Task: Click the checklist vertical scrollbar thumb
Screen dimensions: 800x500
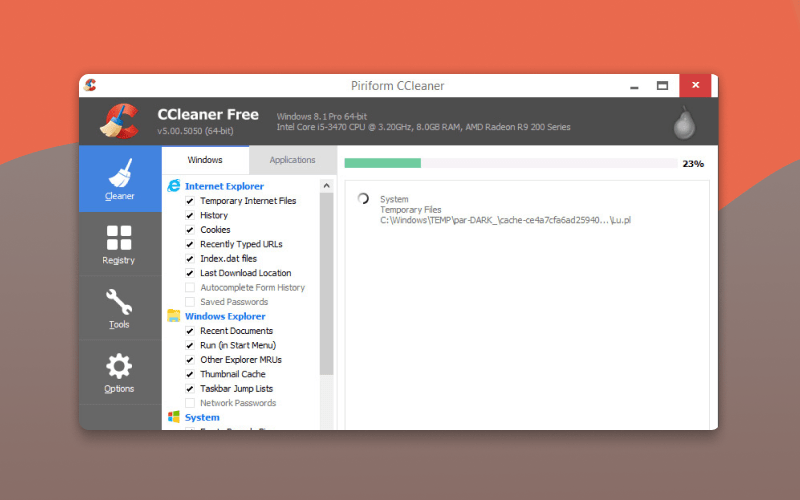Action: click(327, 284)
